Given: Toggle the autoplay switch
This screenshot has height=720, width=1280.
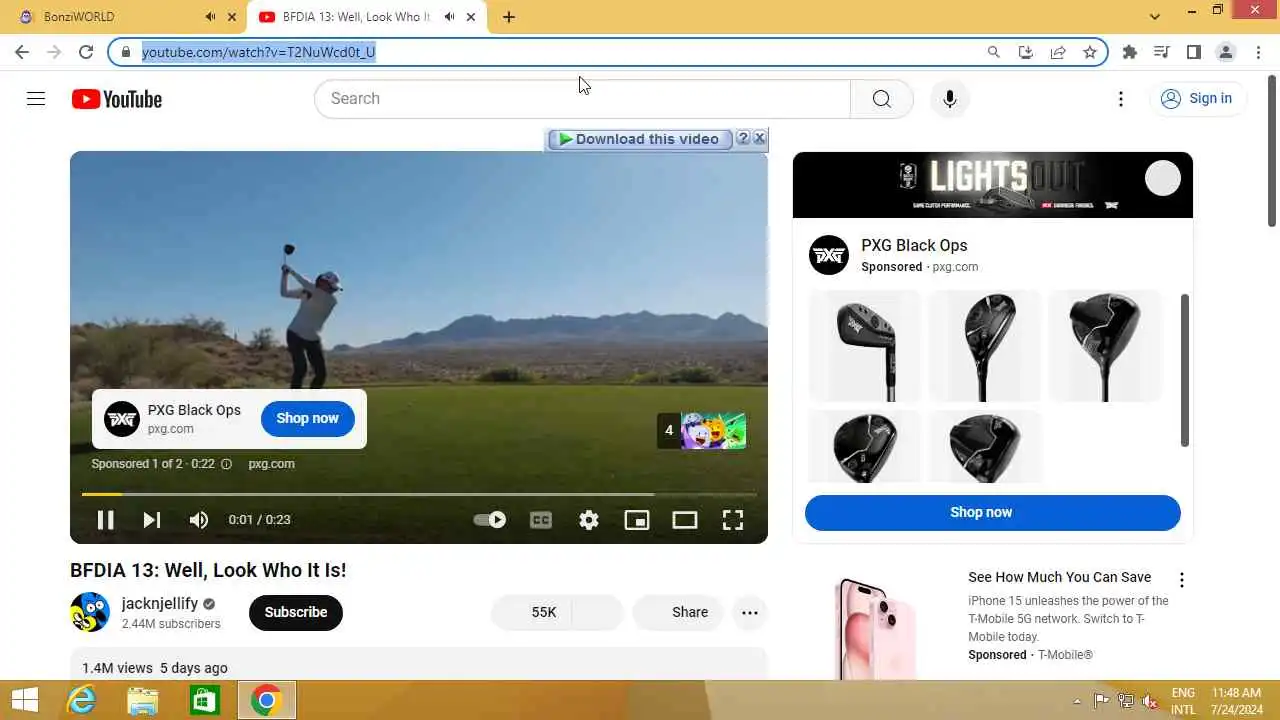Looking at the screenshot, I should pyautogui.click(x=490, y=520).
